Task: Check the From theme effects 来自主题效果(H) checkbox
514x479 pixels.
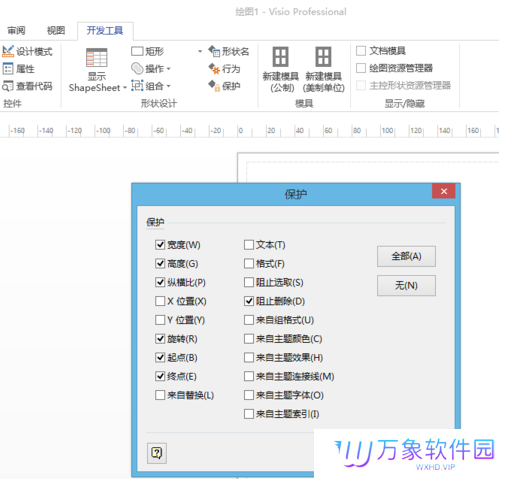Action: (249, 357)
